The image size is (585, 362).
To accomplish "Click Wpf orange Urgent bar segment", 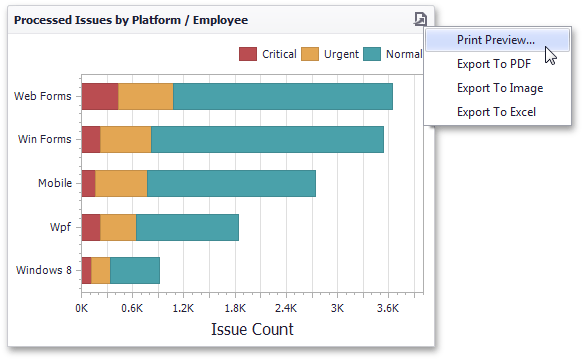I will tap(118, 227).
